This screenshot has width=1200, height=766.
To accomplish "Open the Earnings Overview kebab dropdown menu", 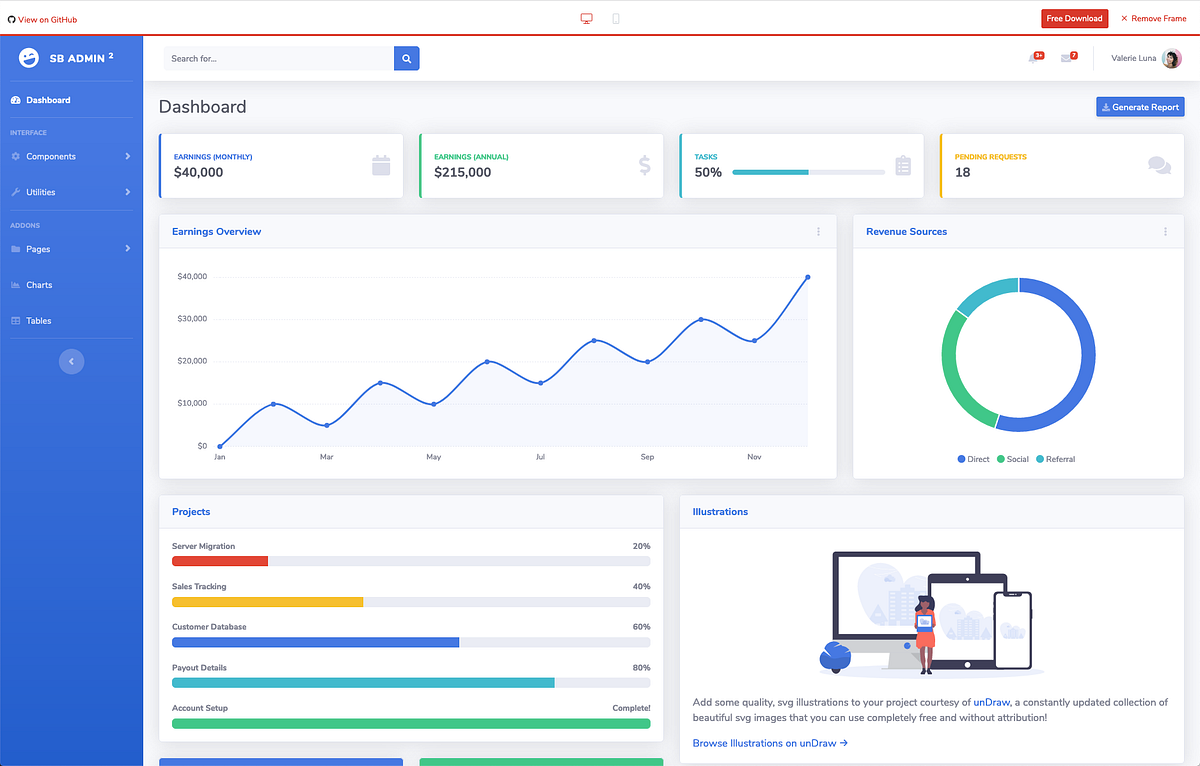I will tap(818, 231).
